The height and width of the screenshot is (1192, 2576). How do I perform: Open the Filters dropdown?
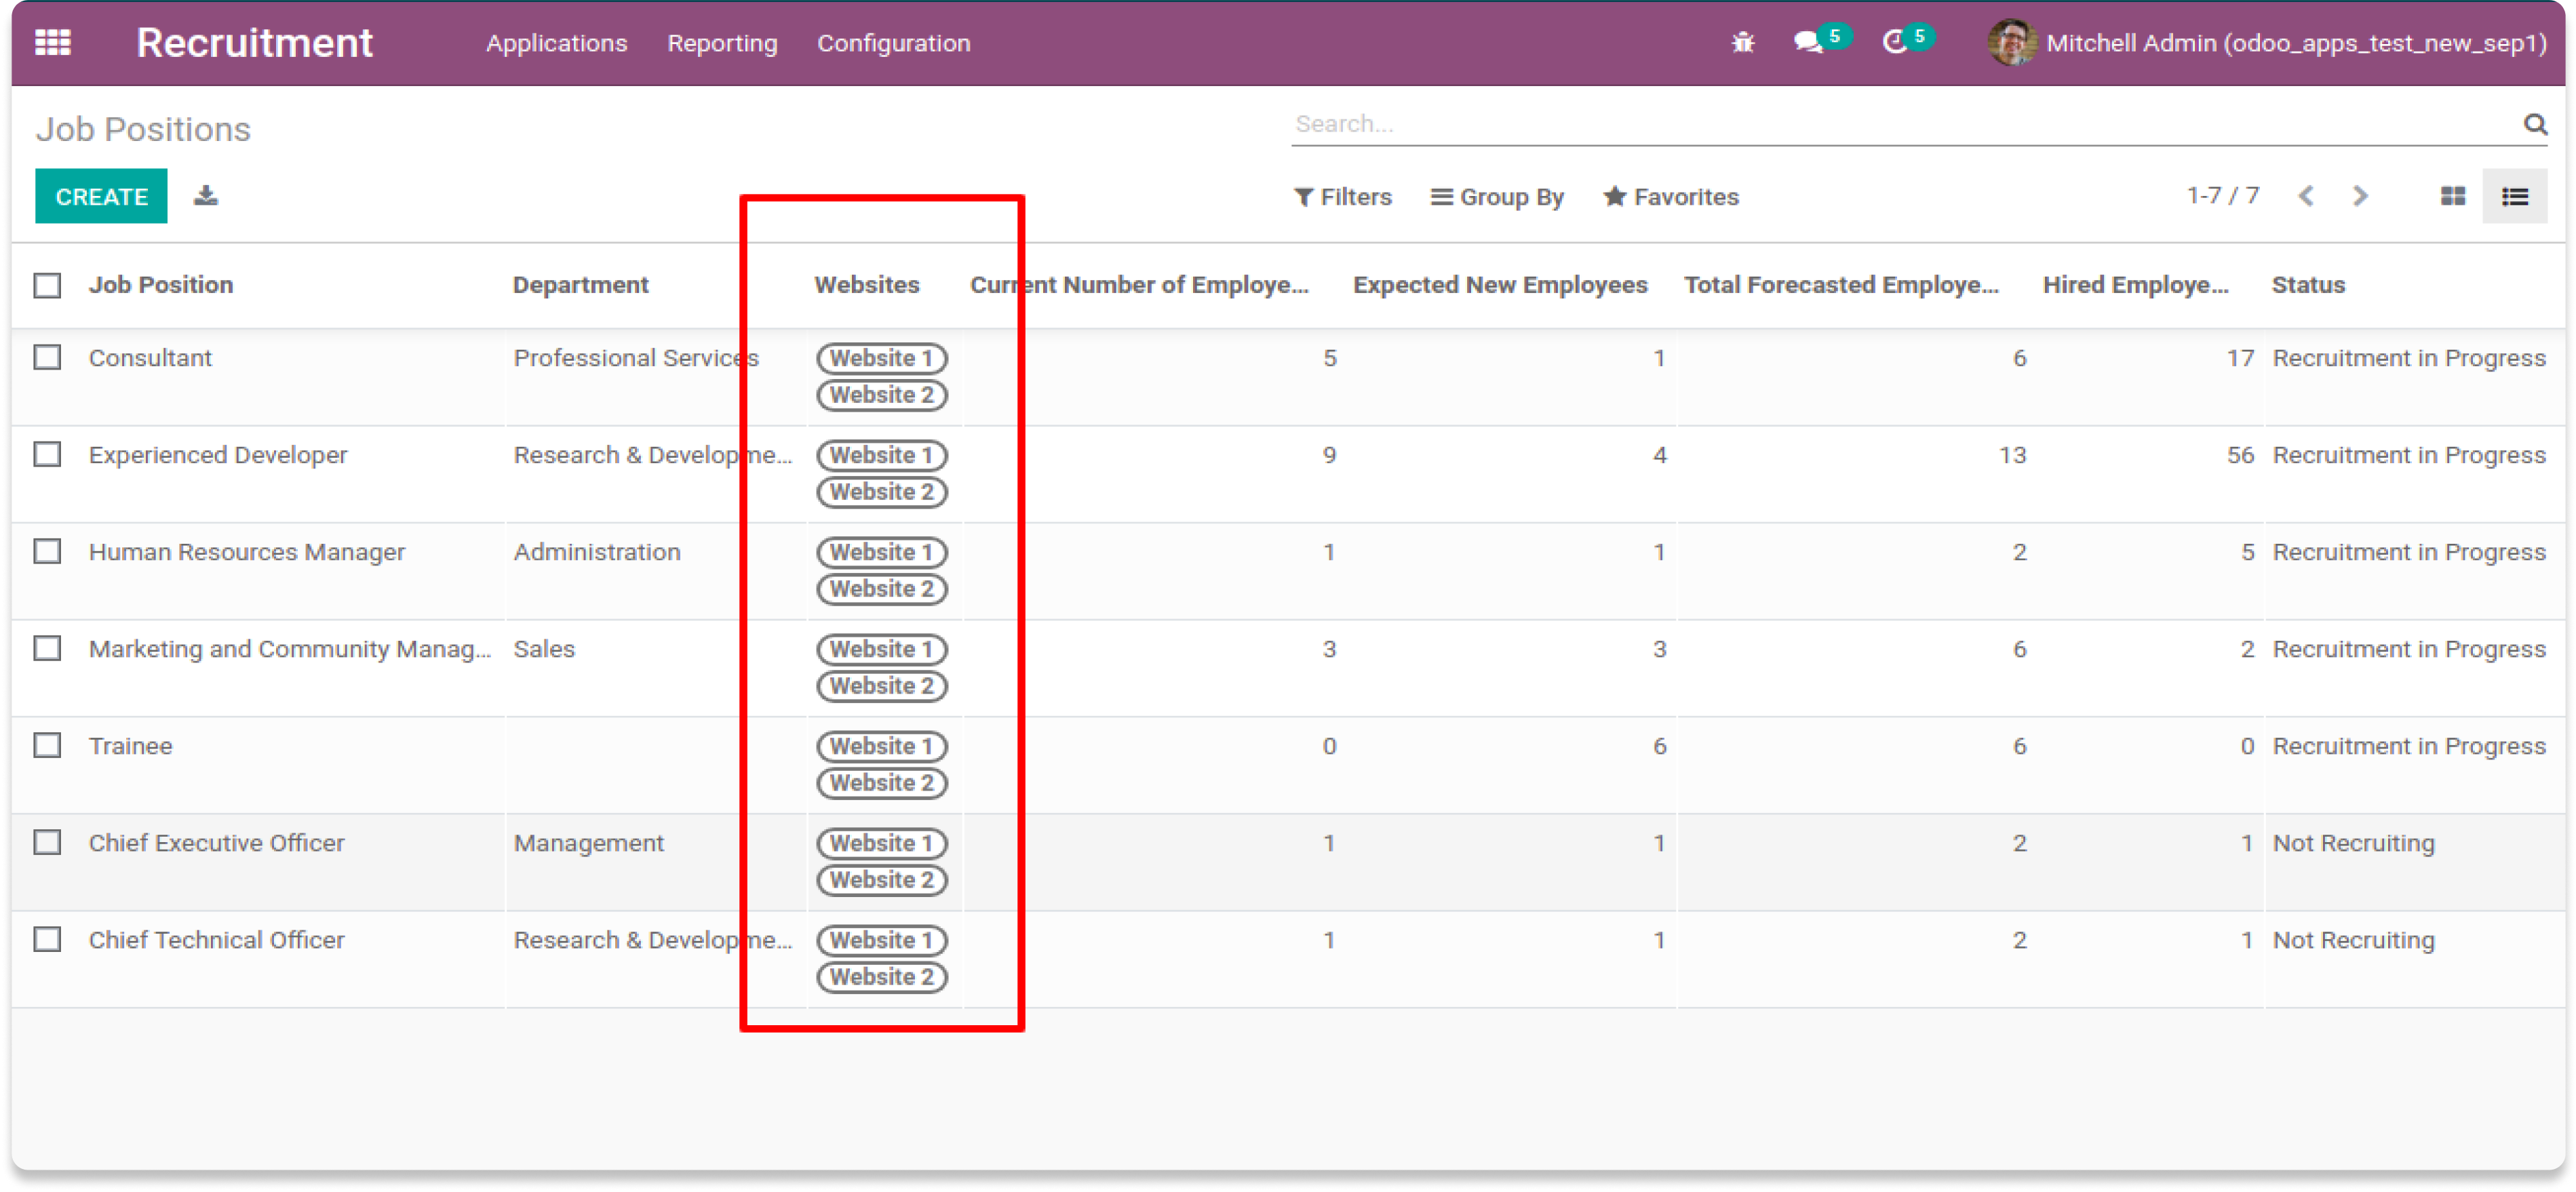pyautogui.click(x=1342, y=197)
